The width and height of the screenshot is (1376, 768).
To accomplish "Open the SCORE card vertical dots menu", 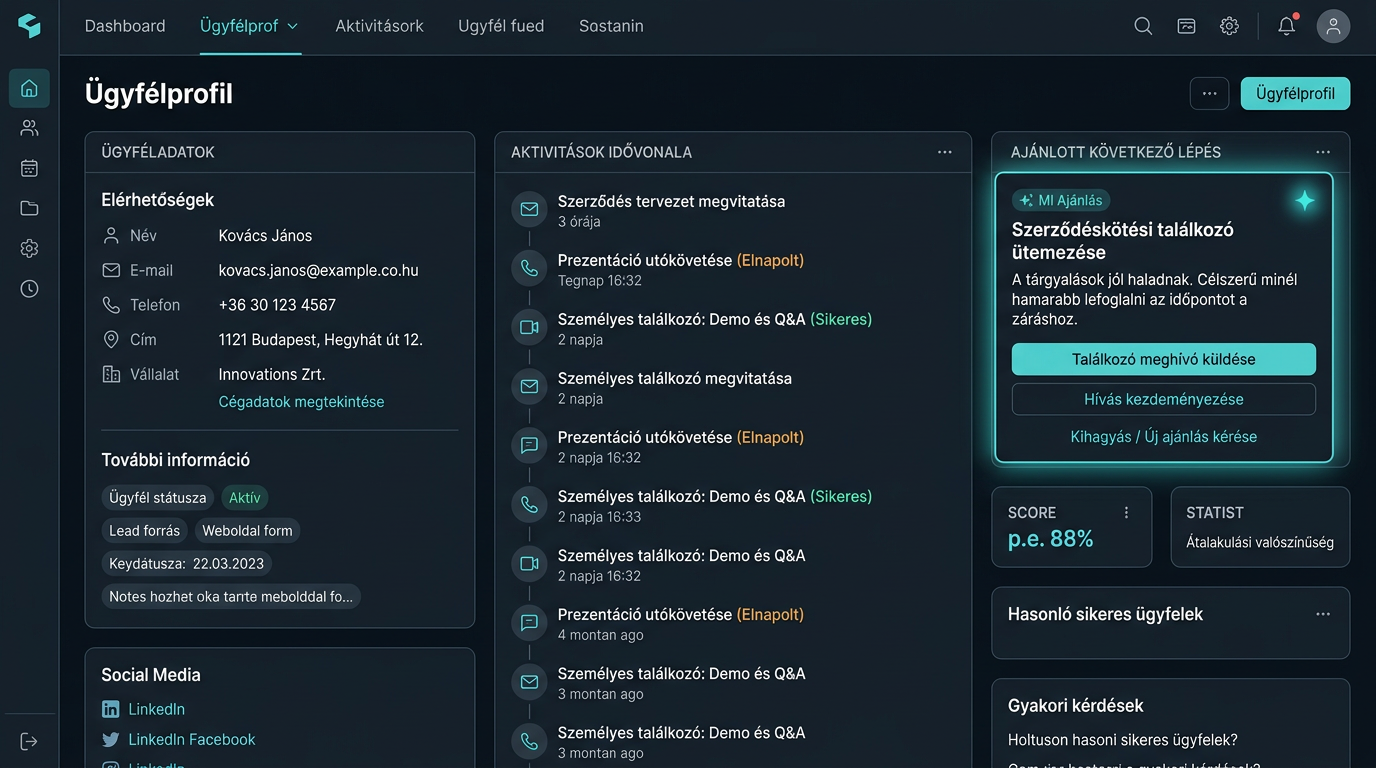I will click(1126, 513).
